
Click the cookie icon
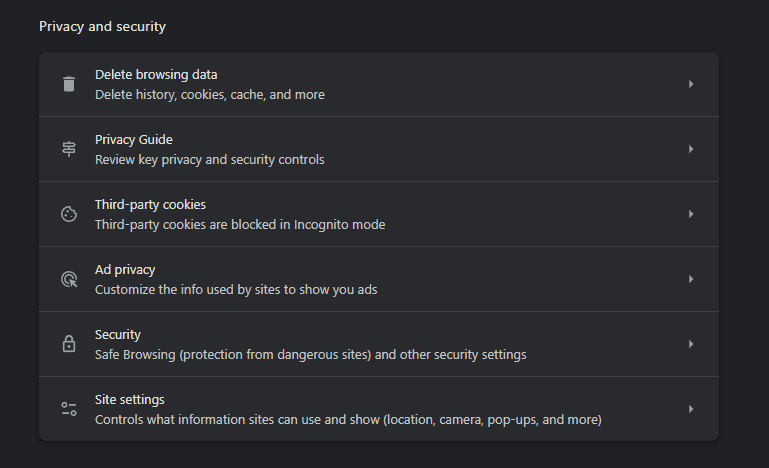pyautogui.click(x=69, y=214)
